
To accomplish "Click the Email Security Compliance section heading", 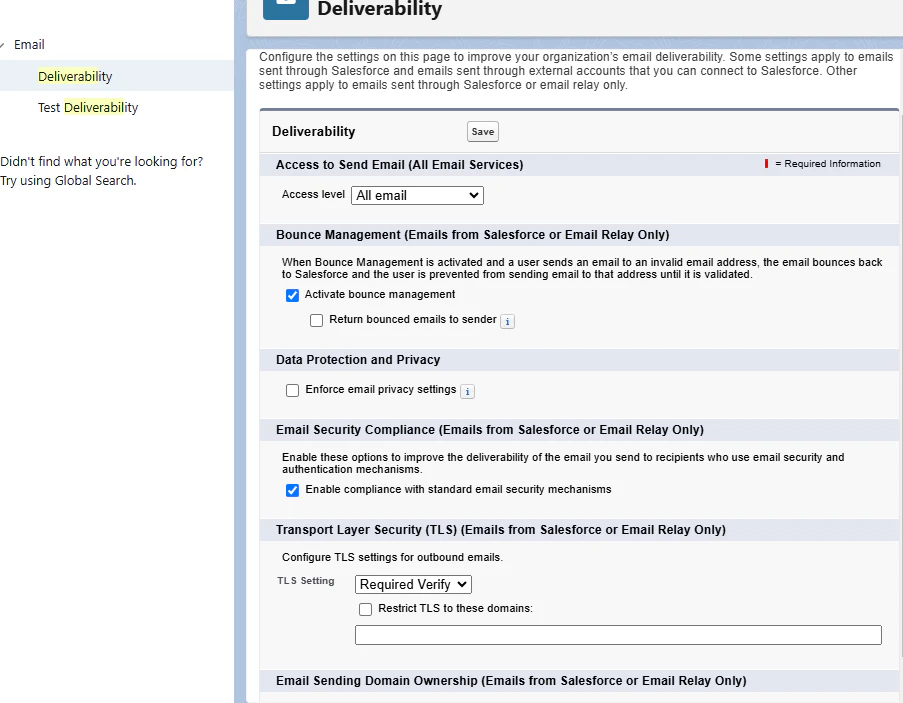I will coord(490,430).
